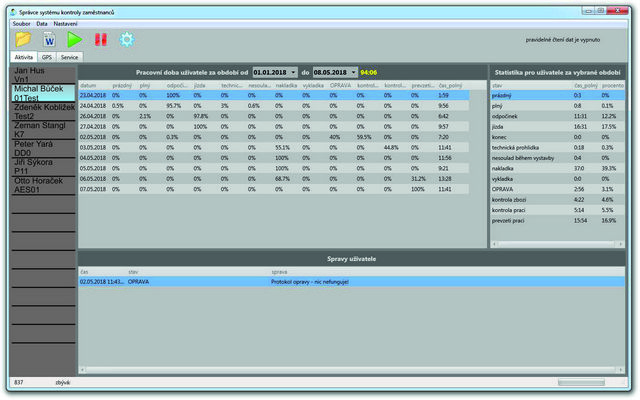Click the progress bar in status bar
The image size is (640, 400).
point(581,382)
